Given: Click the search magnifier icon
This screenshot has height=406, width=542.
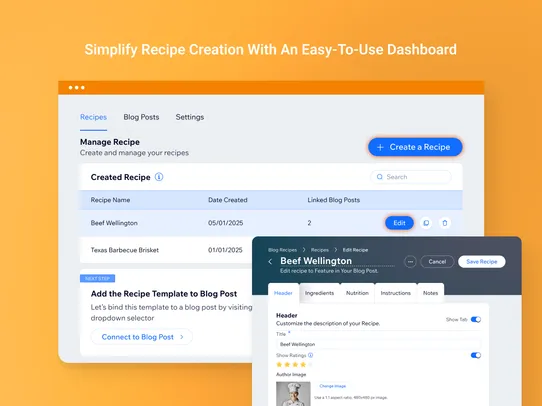Looking at the screenshot, I should (x=380, y=177).
